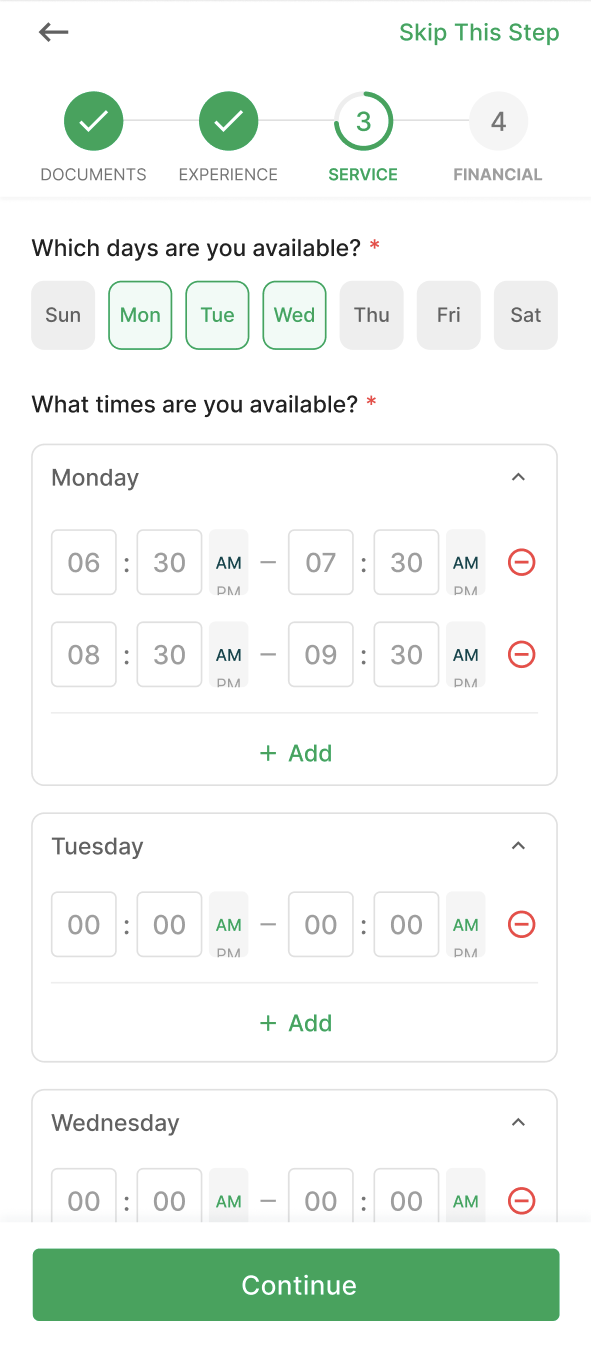Open the completed Documents step checkmark
This screenshot has height=1372, width=591.
click(94, 122)
